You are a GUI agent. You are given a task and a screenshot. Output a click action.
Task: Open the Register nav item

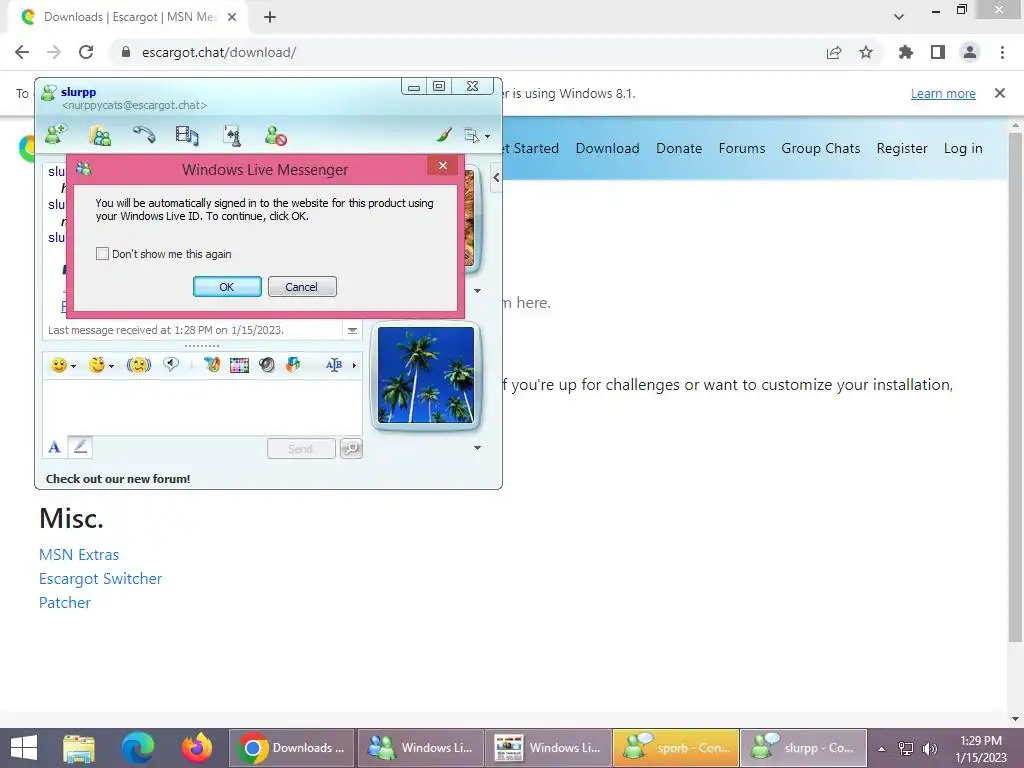pyautogui.click(x=902, y=148)
